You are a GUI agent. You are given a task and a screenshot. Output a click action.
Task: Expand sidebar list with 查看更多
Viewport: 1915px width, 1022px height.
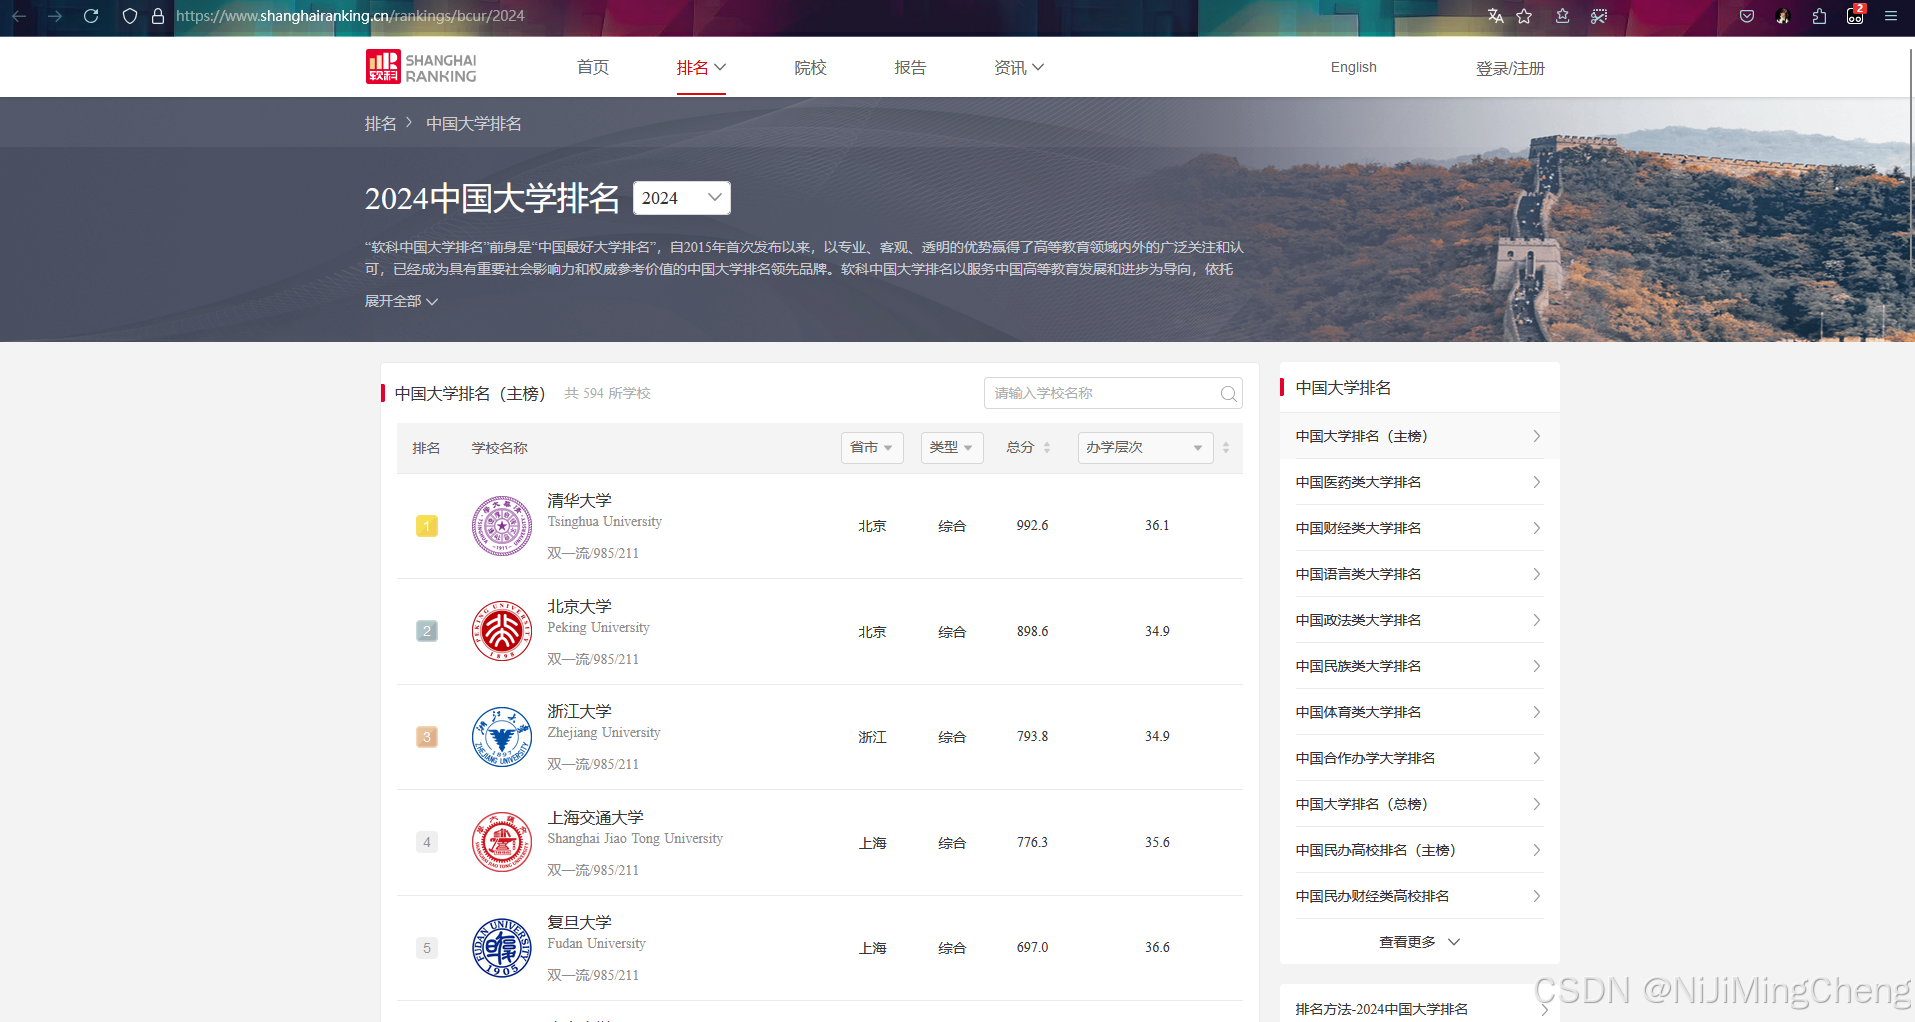(x=1419, y=942)
